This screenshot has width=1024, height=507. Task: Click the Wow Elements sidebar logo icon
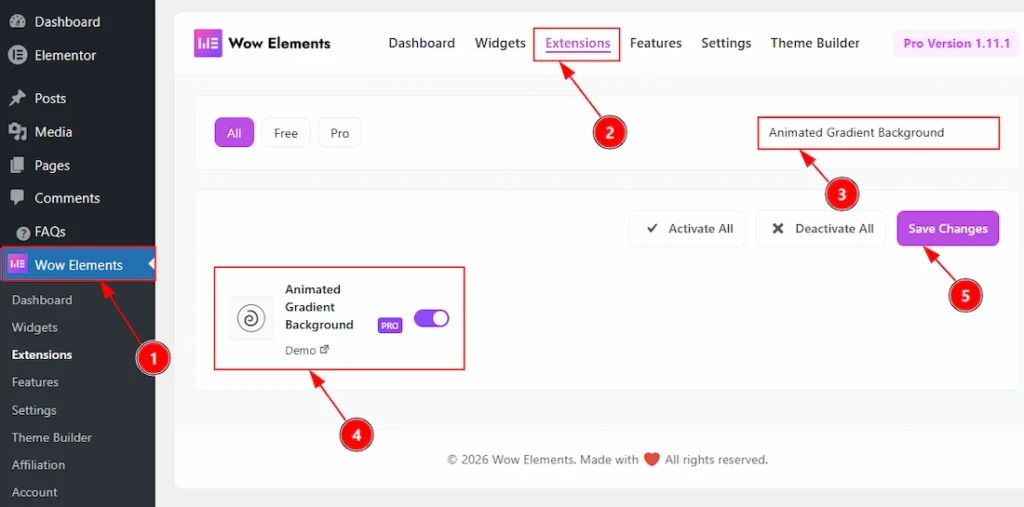pos(17,265)
